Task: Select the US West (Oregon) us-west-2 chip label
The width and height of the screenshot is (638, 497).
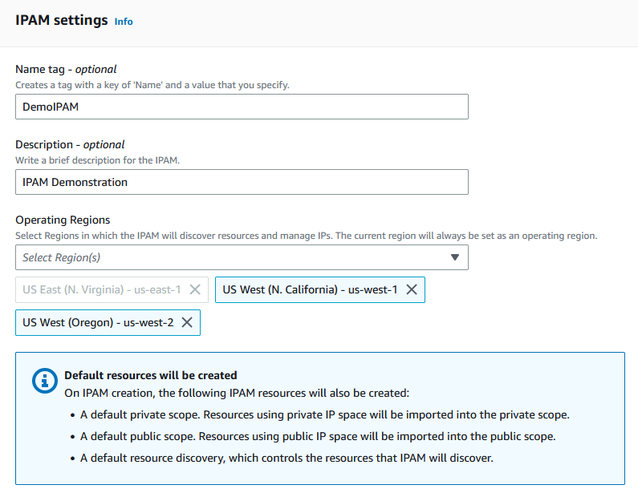Action: point(97,322)
